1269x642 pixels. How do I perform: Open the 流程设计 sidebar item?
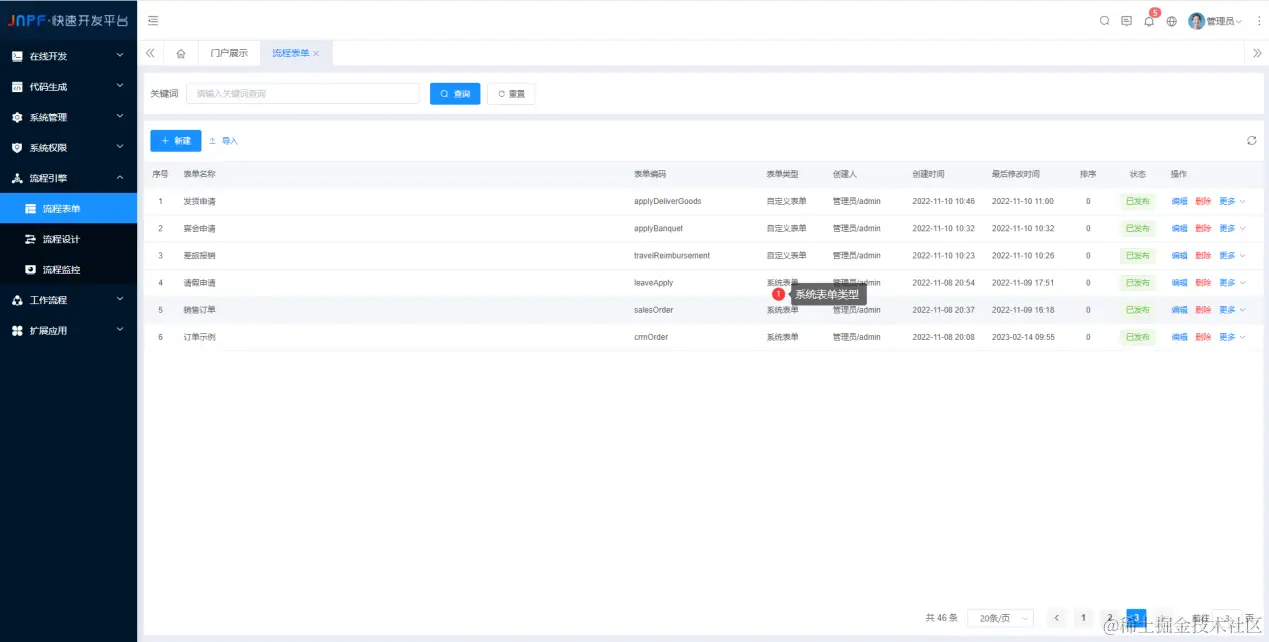68,239
